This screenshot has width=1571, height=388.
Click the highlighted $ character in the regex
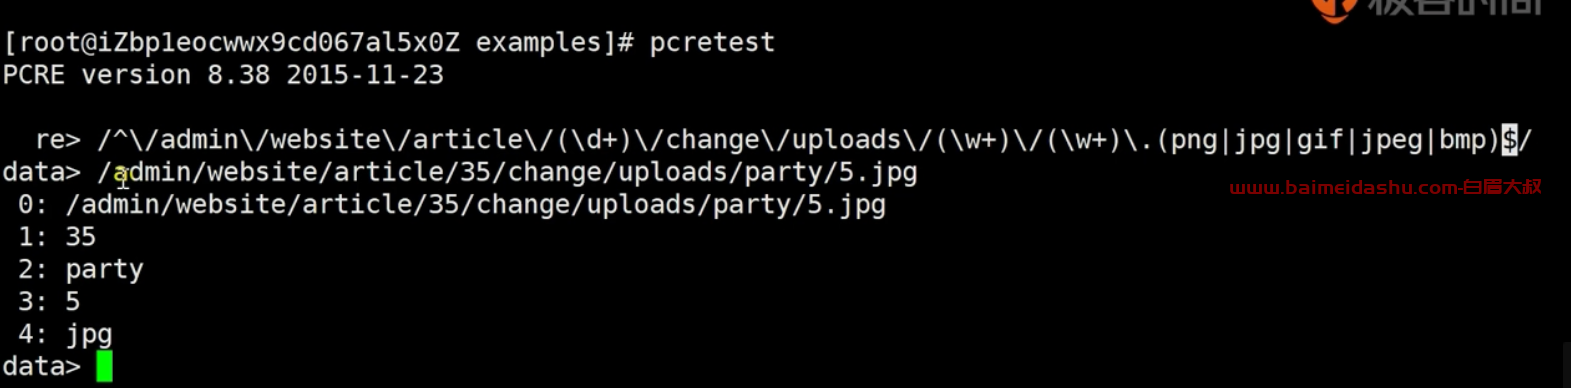pos(1509,140)
